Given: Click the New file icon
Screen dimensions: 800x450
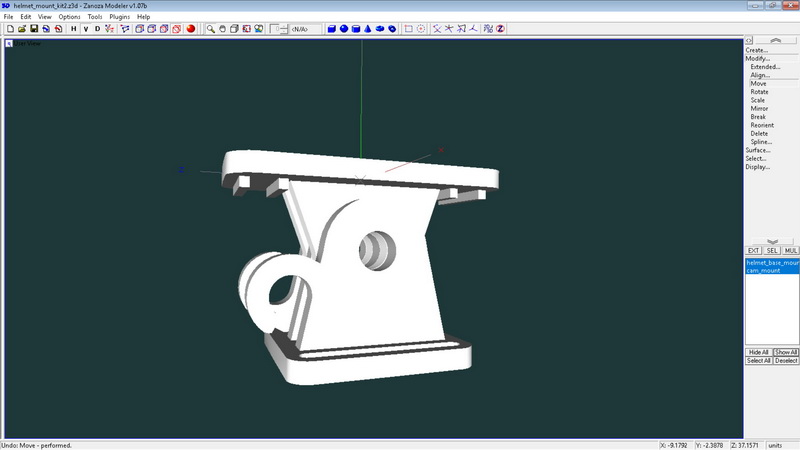Looking at the screenshot, I should tap(9, 29).
